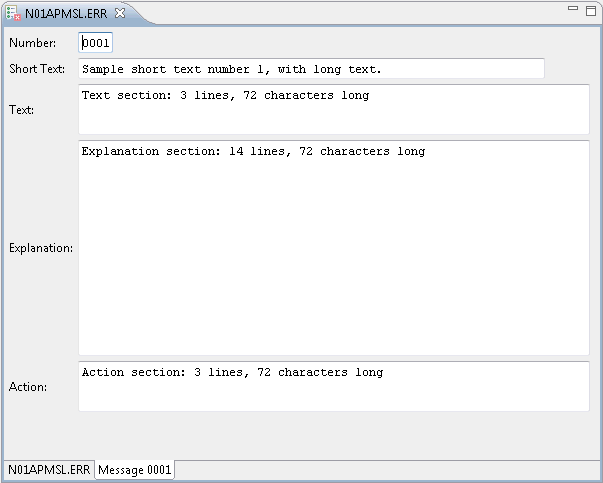Click the 'Text:' label
This screenshot has height=483, width=603.
coord(22,110)
